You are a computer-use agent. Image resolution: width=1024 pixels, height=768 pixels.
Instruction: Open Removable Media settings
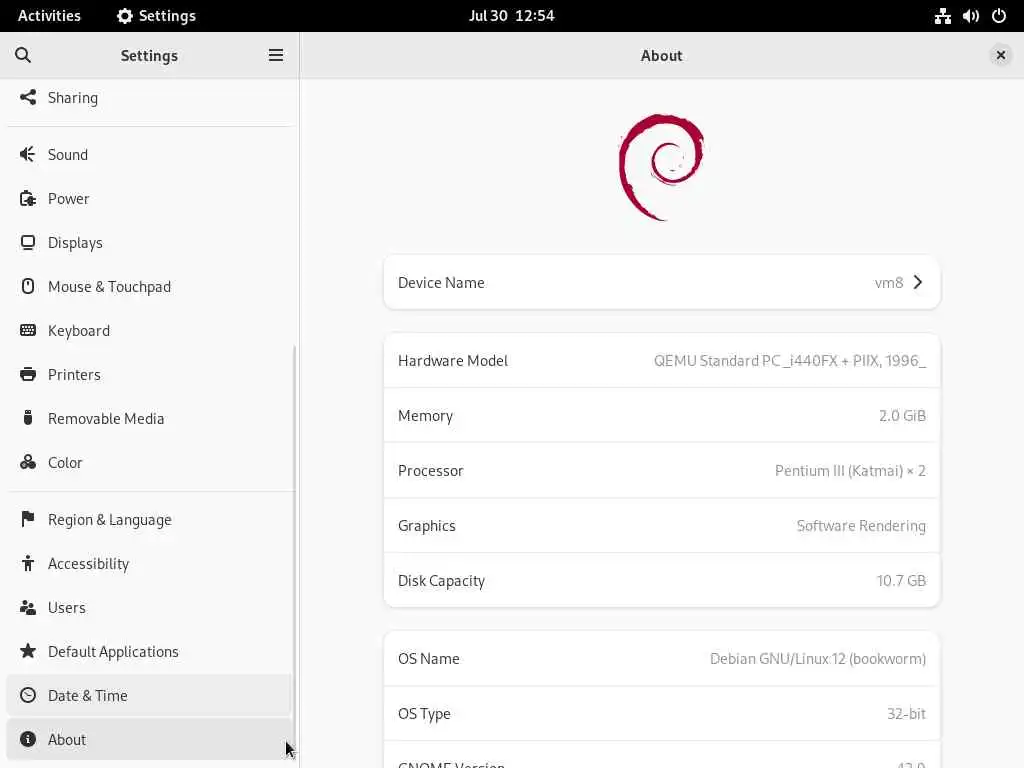click(x=149, y=418)
